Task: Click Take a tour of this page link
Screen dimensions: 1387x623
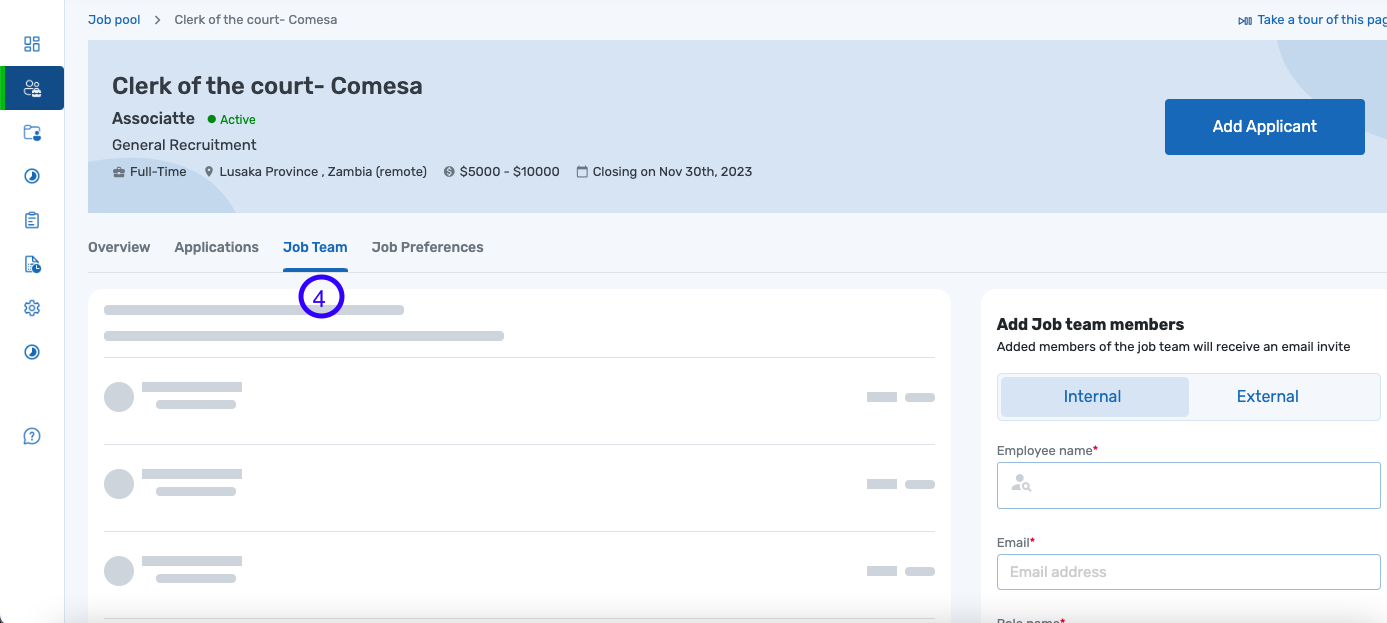Action: pos(1312,20)
